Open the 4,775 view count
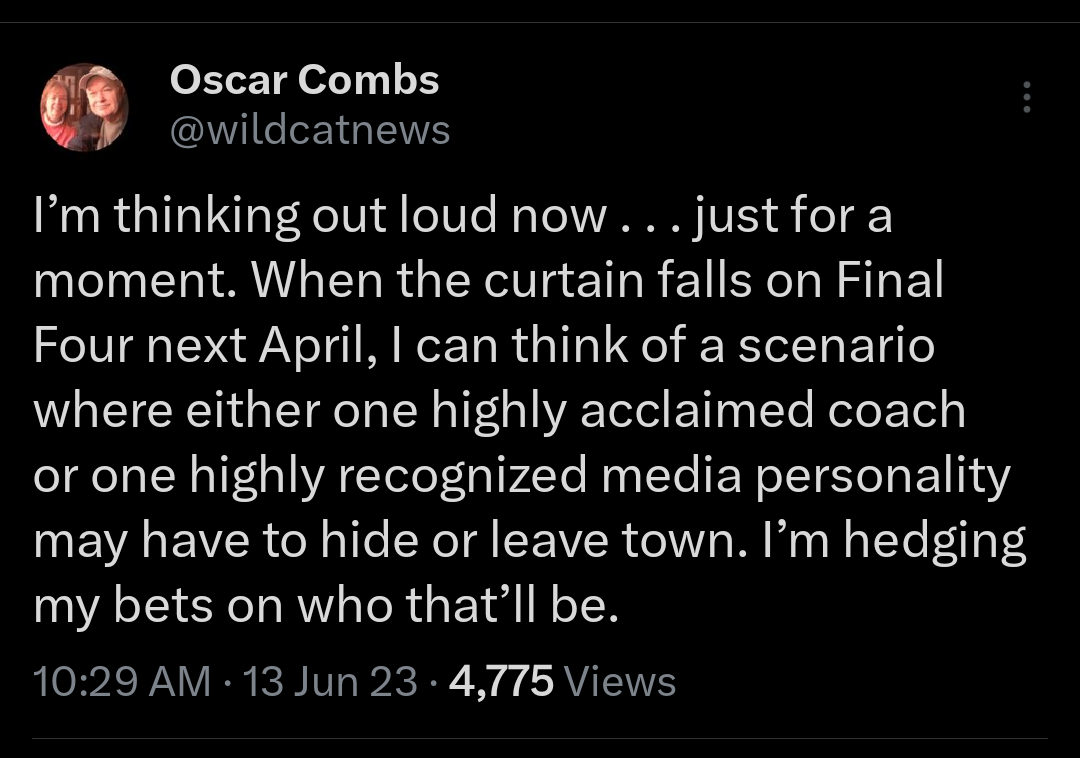Screen dimensions: 1080x758 tap(501, 682)
